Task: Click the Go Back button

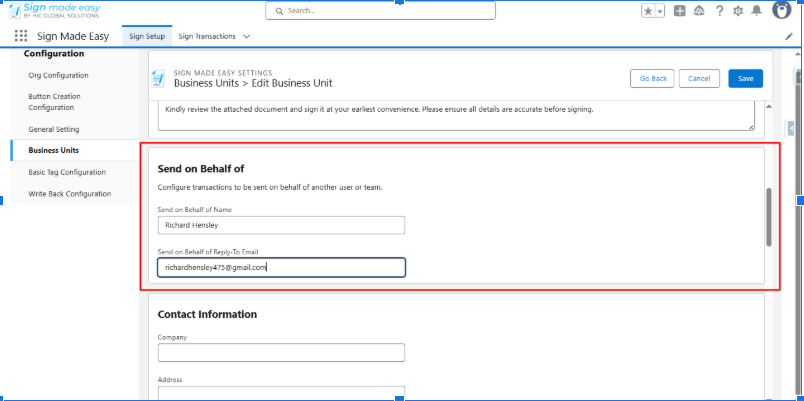Action: [652, 78]
